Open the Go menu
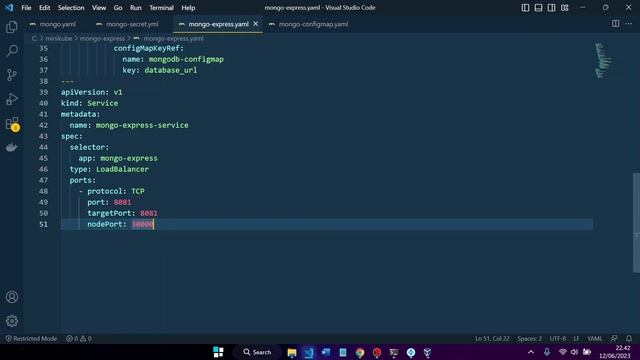 pos(118,7)
